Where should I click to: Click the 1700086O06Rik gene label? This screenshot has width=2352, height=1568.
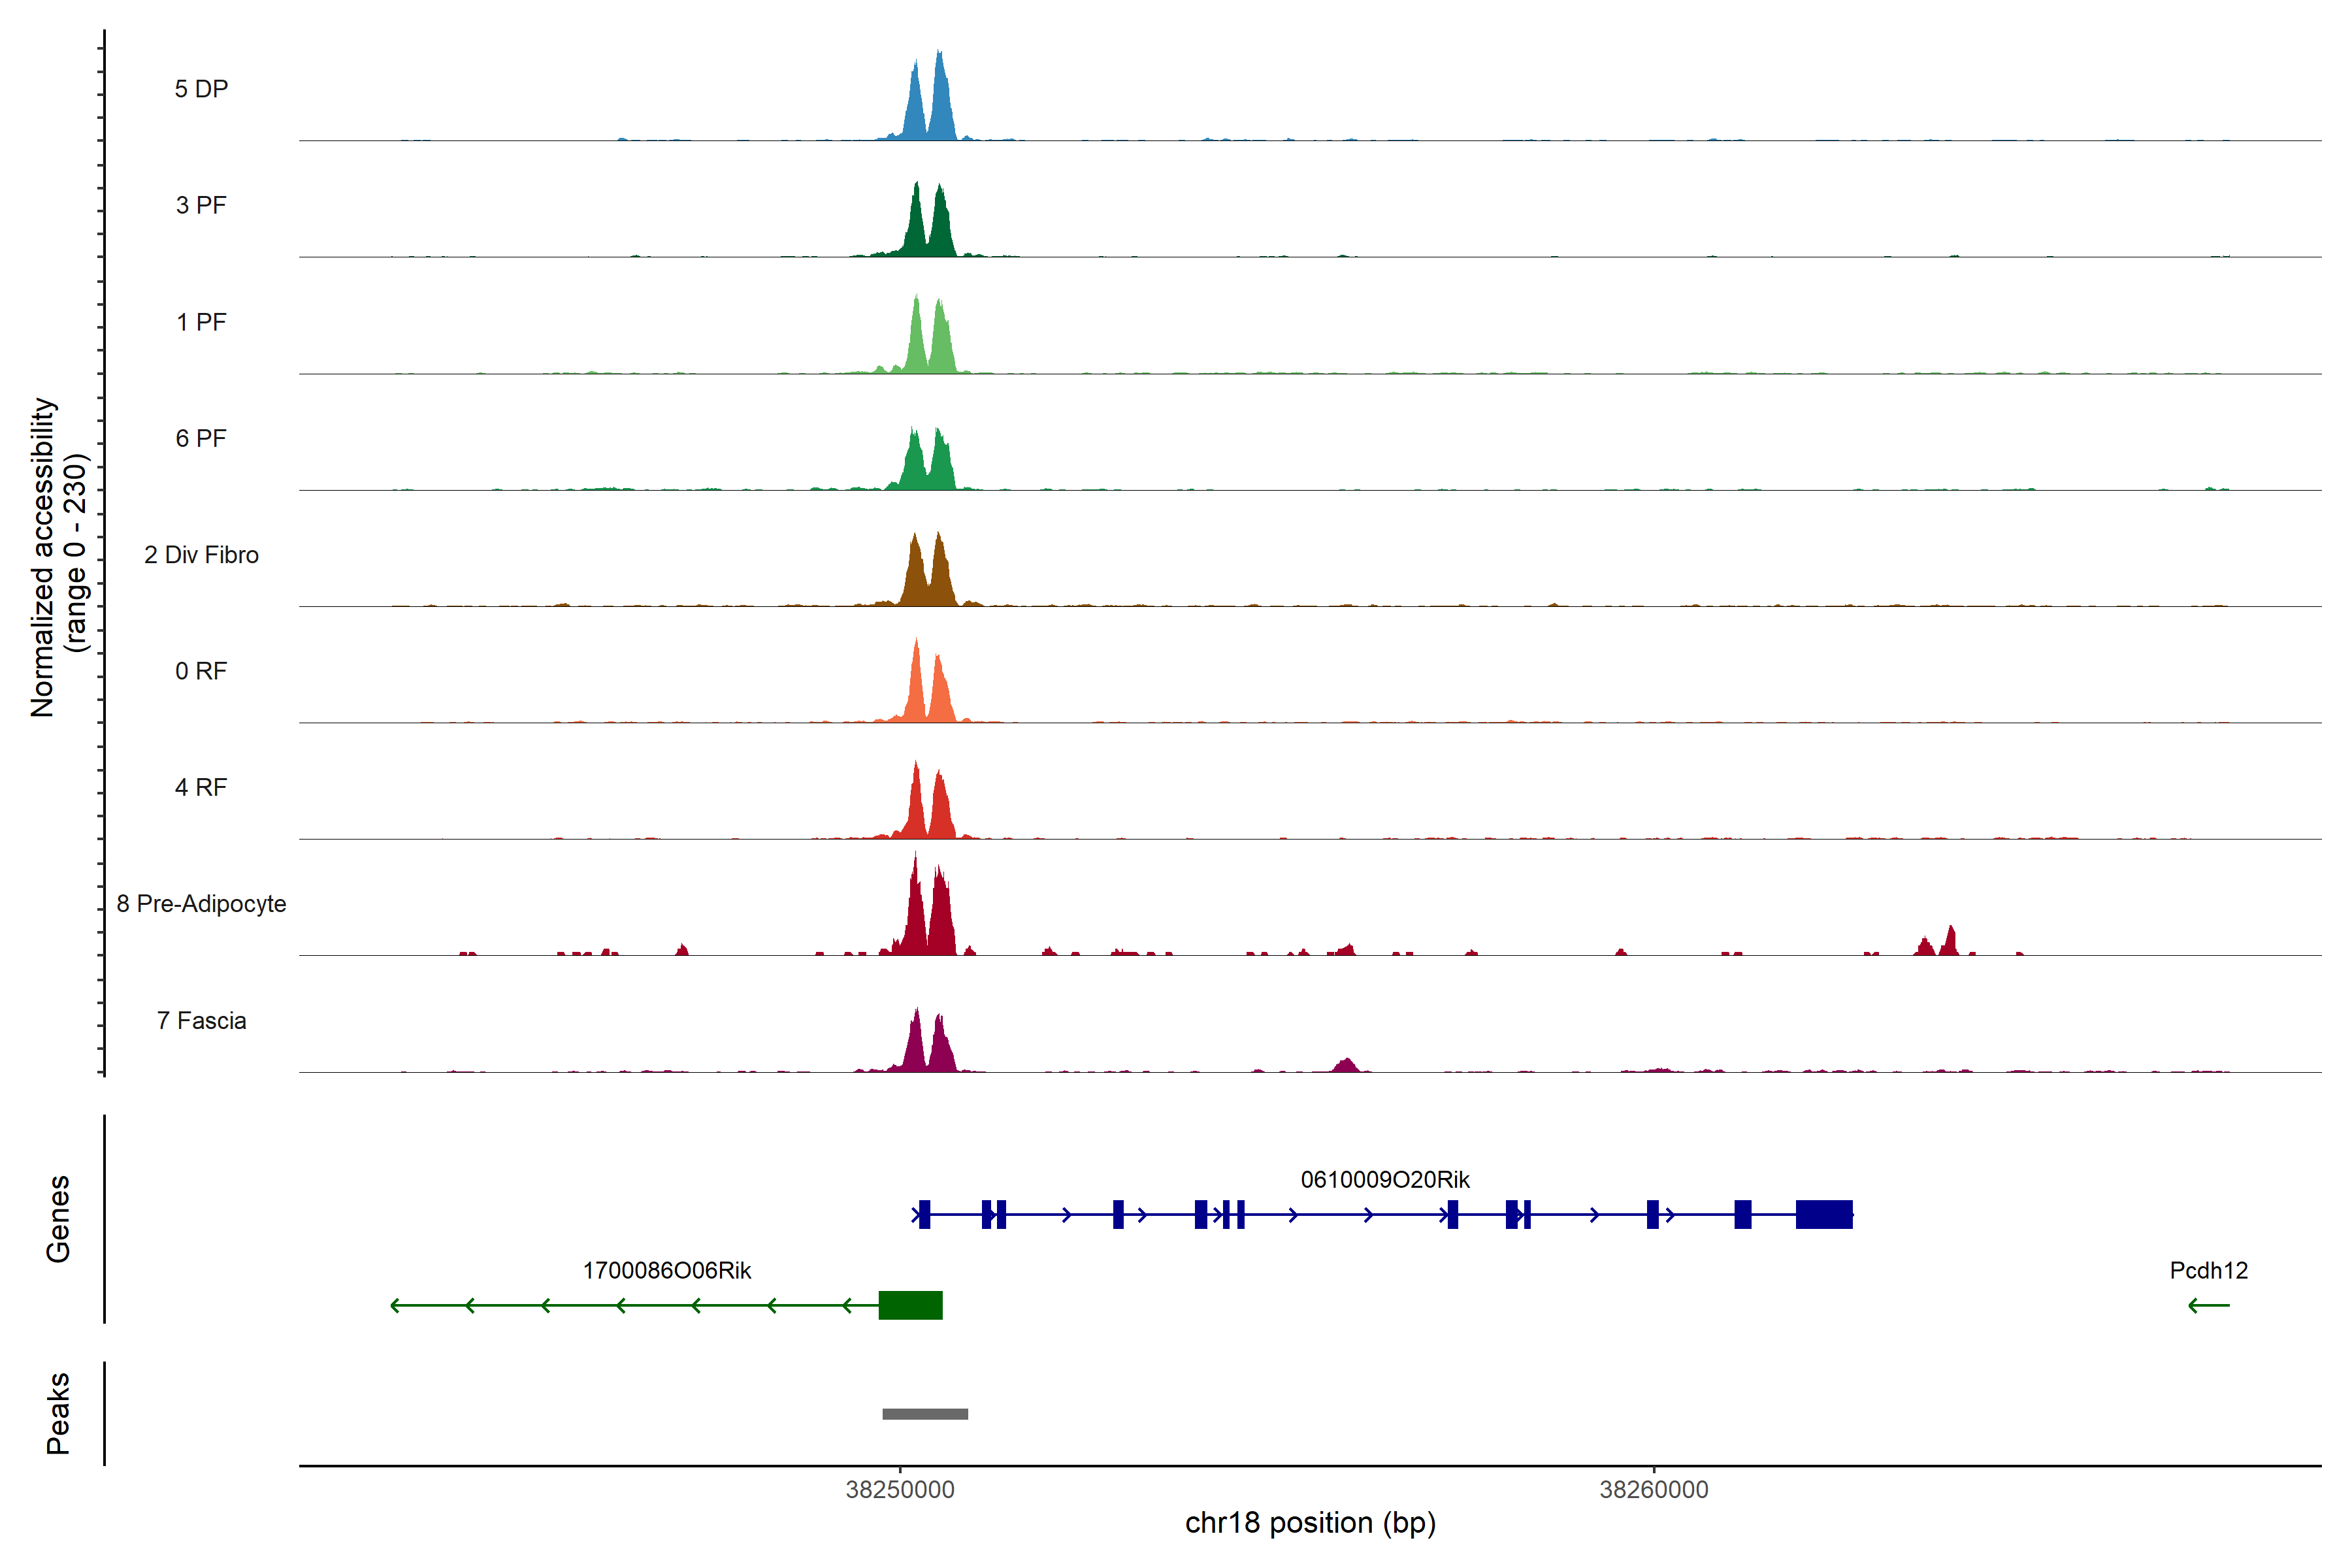coord(666,1270)
